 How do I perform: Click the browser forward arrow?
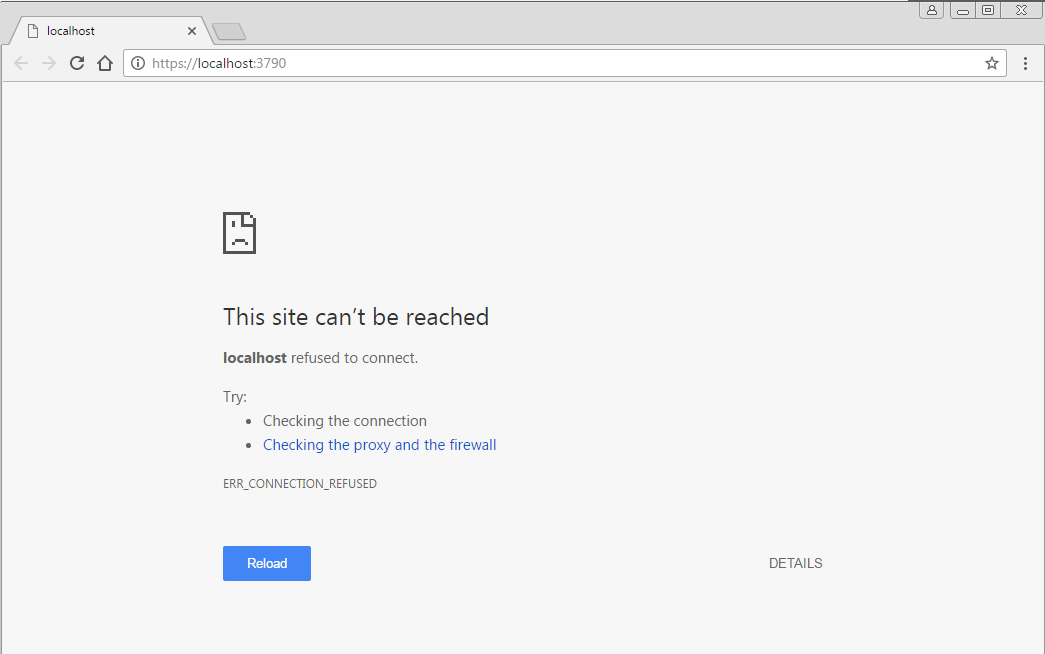pos(49,63)
